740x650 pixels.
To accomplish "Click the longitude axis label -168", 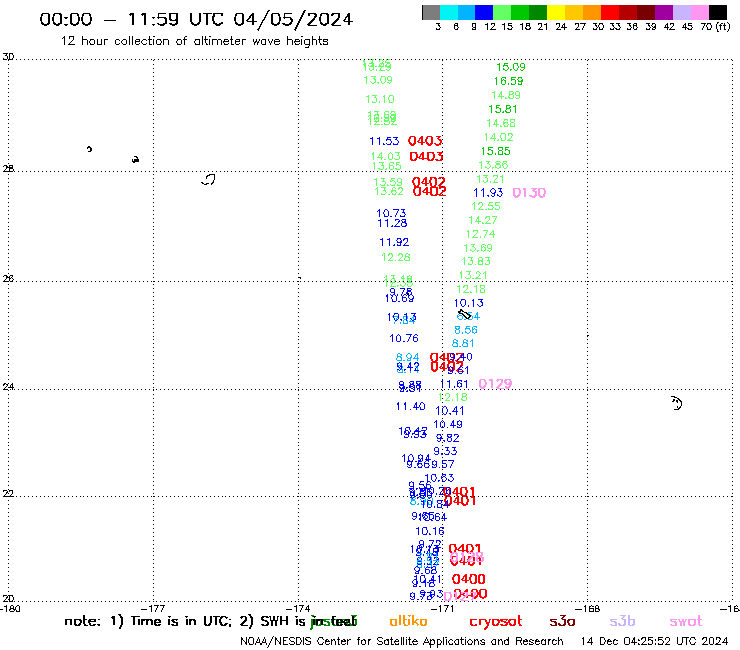I will (x=588, y=609).
